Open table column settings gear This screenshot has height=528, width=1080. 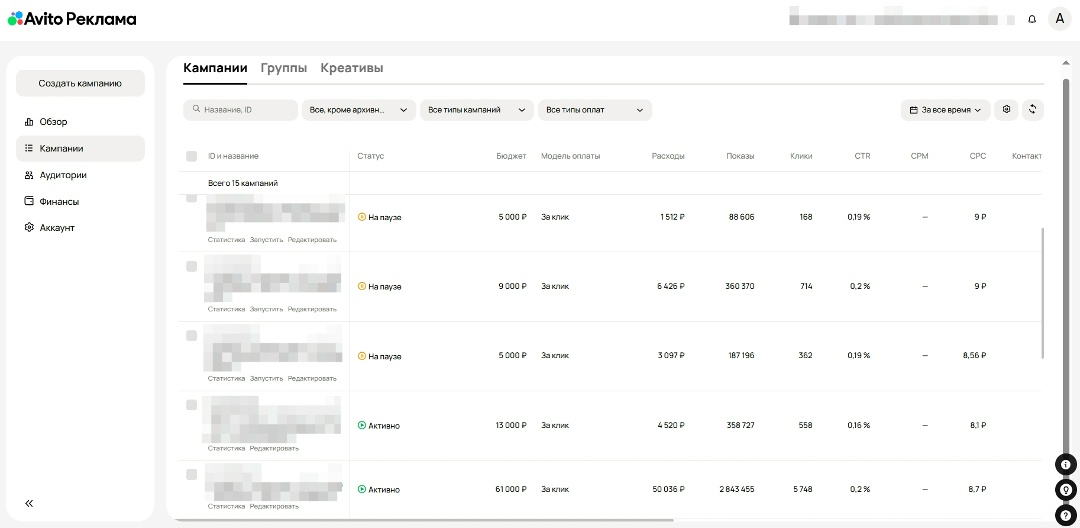[1007, 109]
